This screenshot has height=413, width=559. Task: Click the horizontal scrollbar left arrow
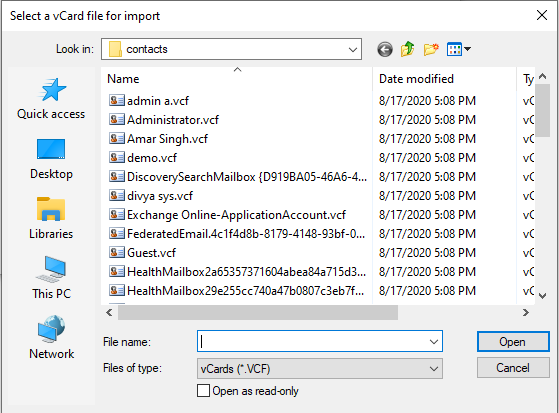109,312
